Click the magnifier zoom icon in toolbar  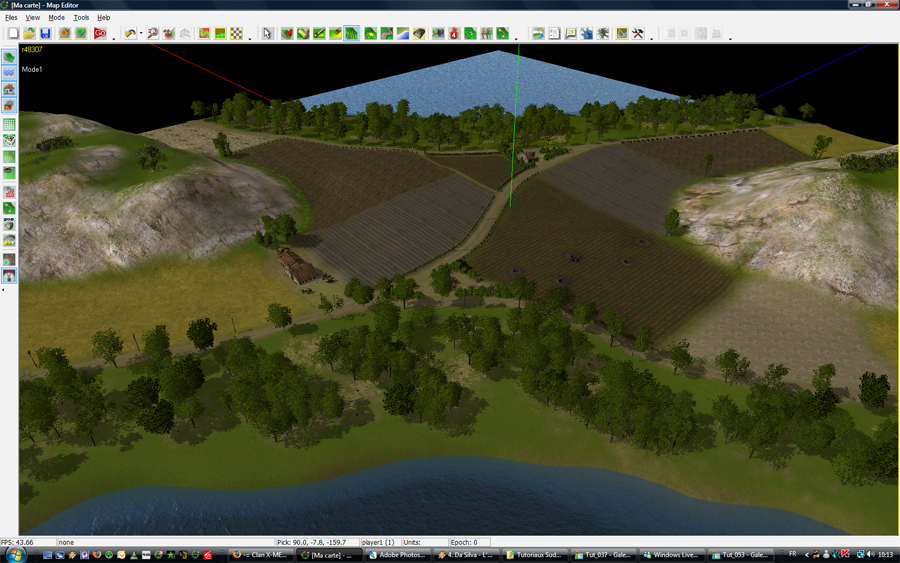pos(153,33)
